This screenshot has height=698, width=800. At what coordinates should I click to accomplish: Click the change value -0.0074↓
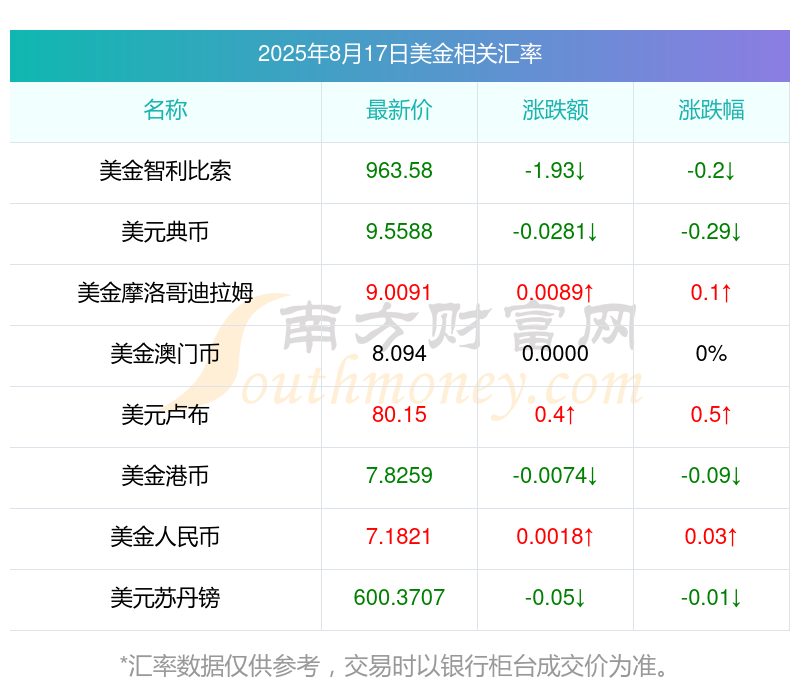click(555, 476)
